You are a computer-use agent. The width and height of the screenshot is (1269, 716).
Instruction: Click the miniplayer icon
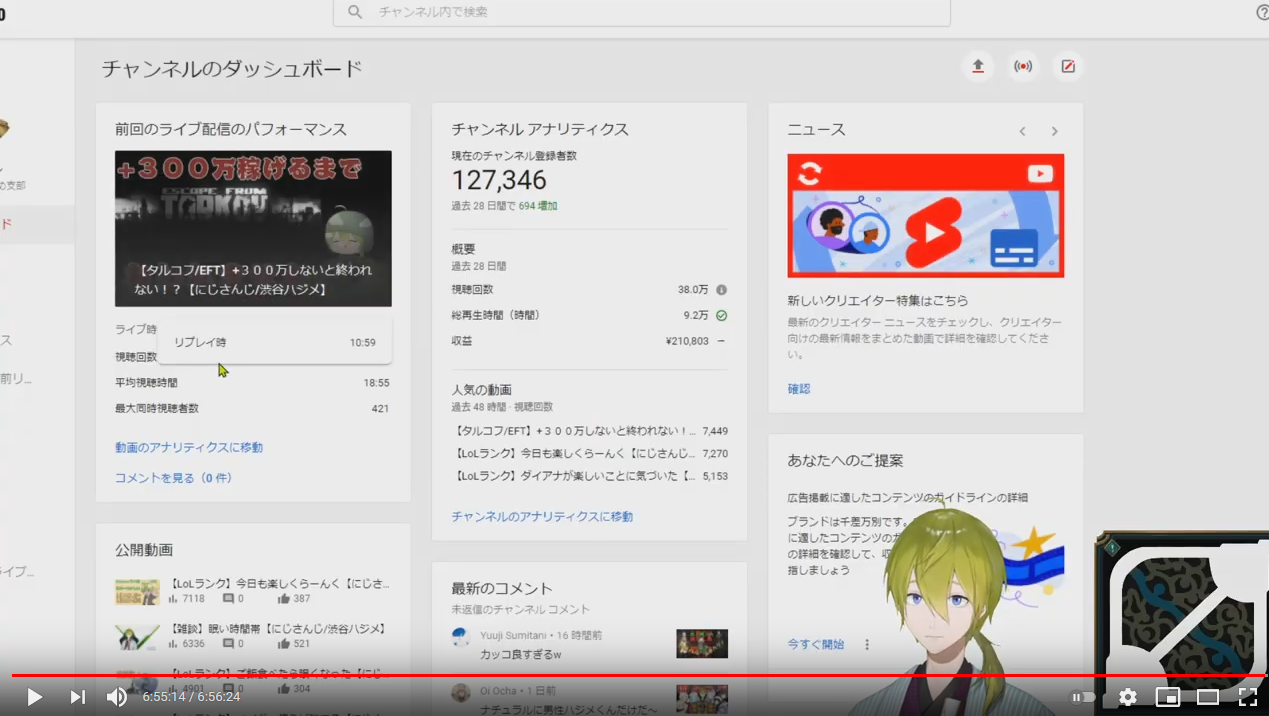1167,697
